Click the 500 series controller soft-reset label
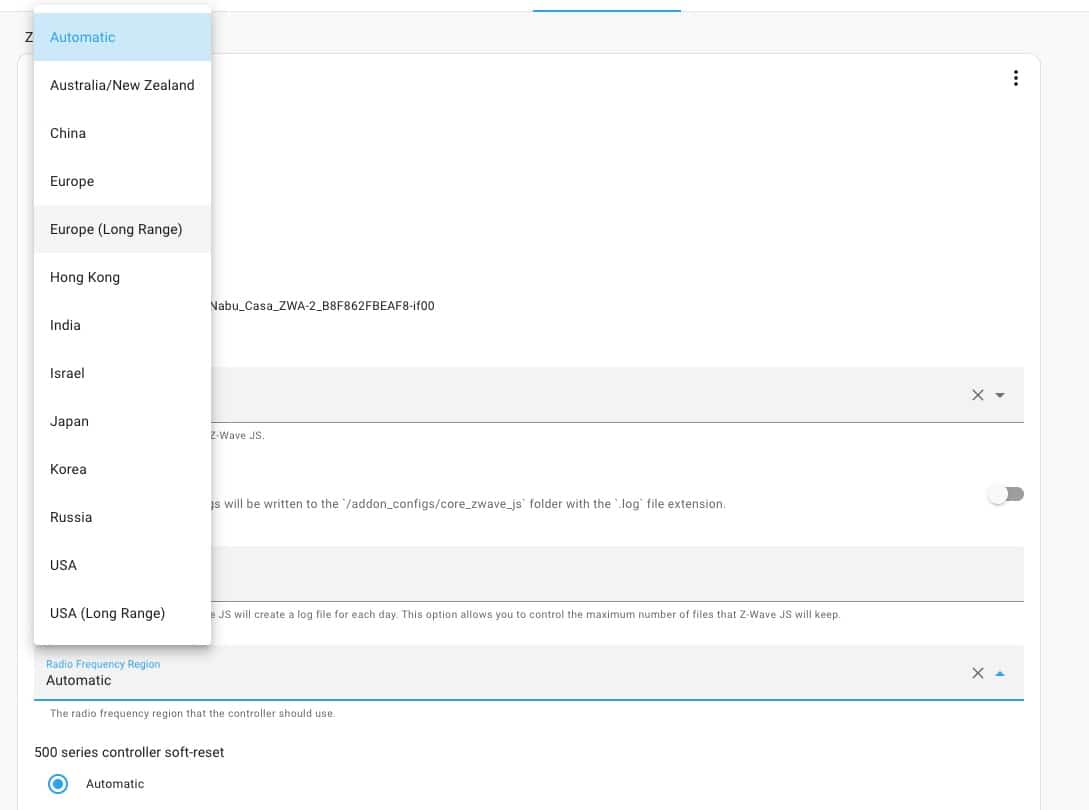The width and height of the screenshot is (1089, 810). click(129, 752)
